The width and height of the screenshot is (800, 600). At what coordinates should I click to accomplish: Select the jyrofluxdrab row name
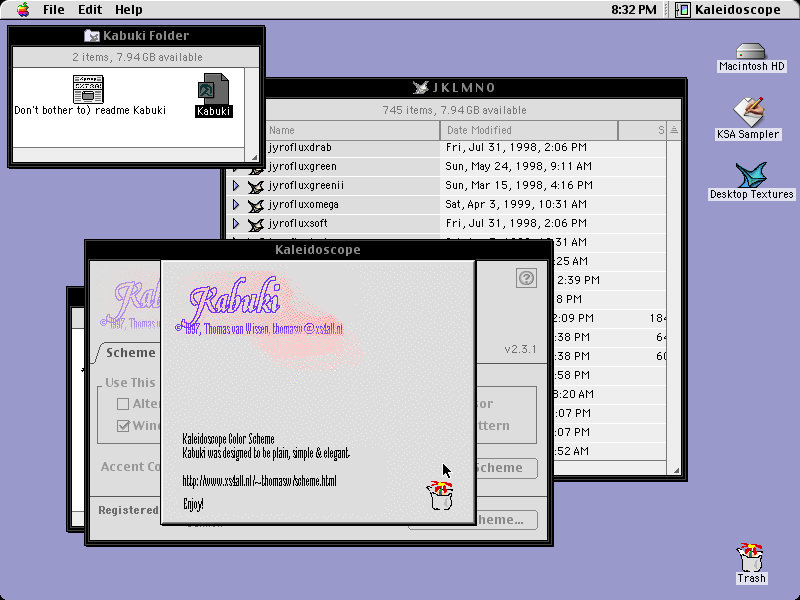pyautogui.click(x=300, y=147)
